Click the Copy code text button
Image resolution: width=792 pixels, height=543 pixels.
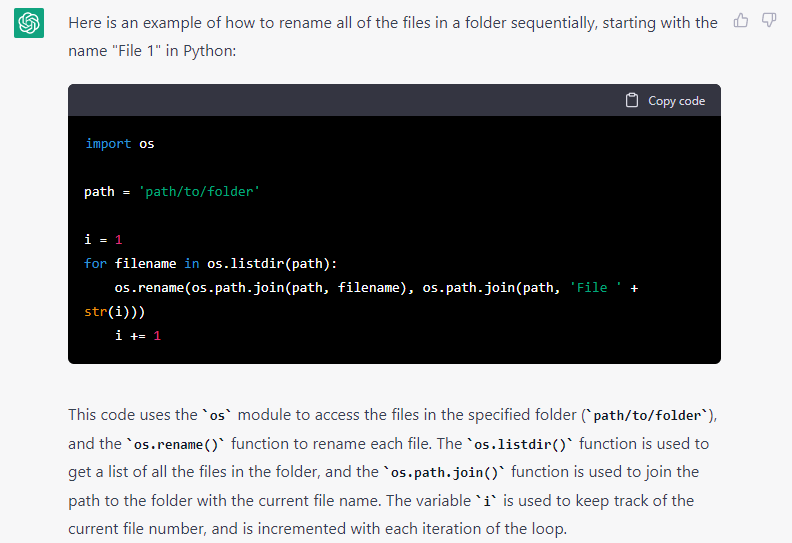pos(676,101)
